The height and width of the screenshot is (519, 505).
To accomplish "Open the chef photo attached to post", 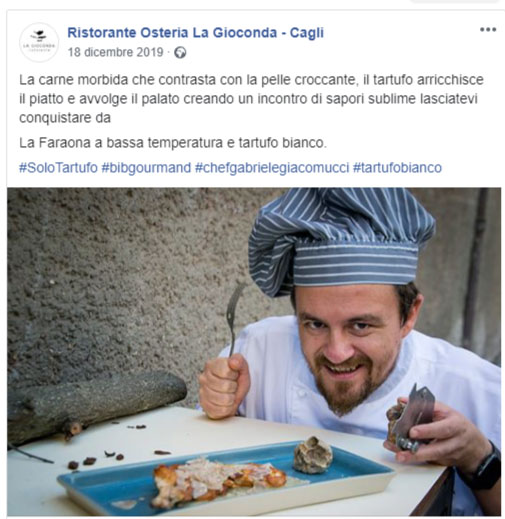I will coord(254,351).
